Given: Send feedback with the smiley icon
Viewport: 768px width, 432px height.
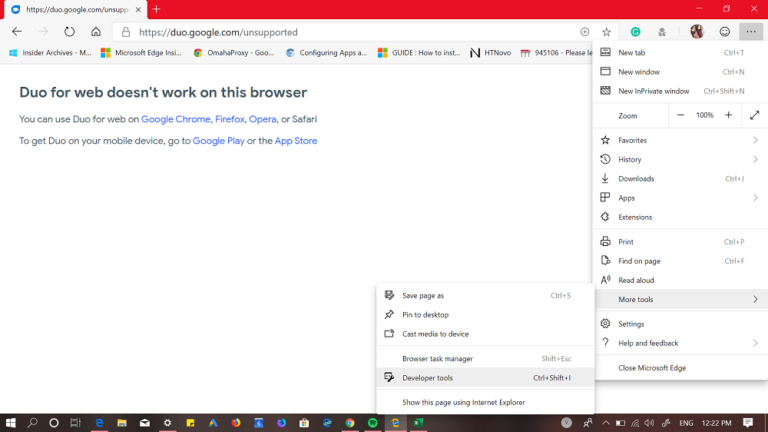Looking at the screenshot, I should (724, 32).
